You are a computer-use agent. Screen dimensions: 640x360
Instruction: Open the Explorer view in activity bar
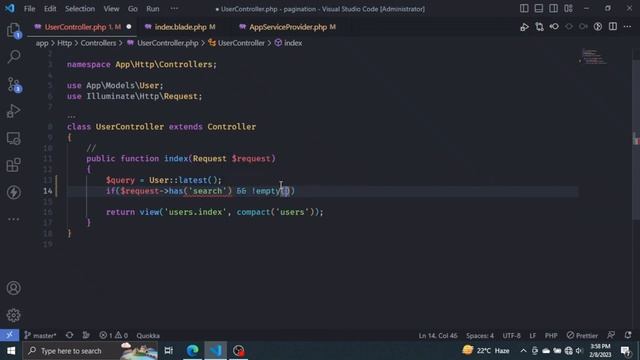tap(13, 30)
